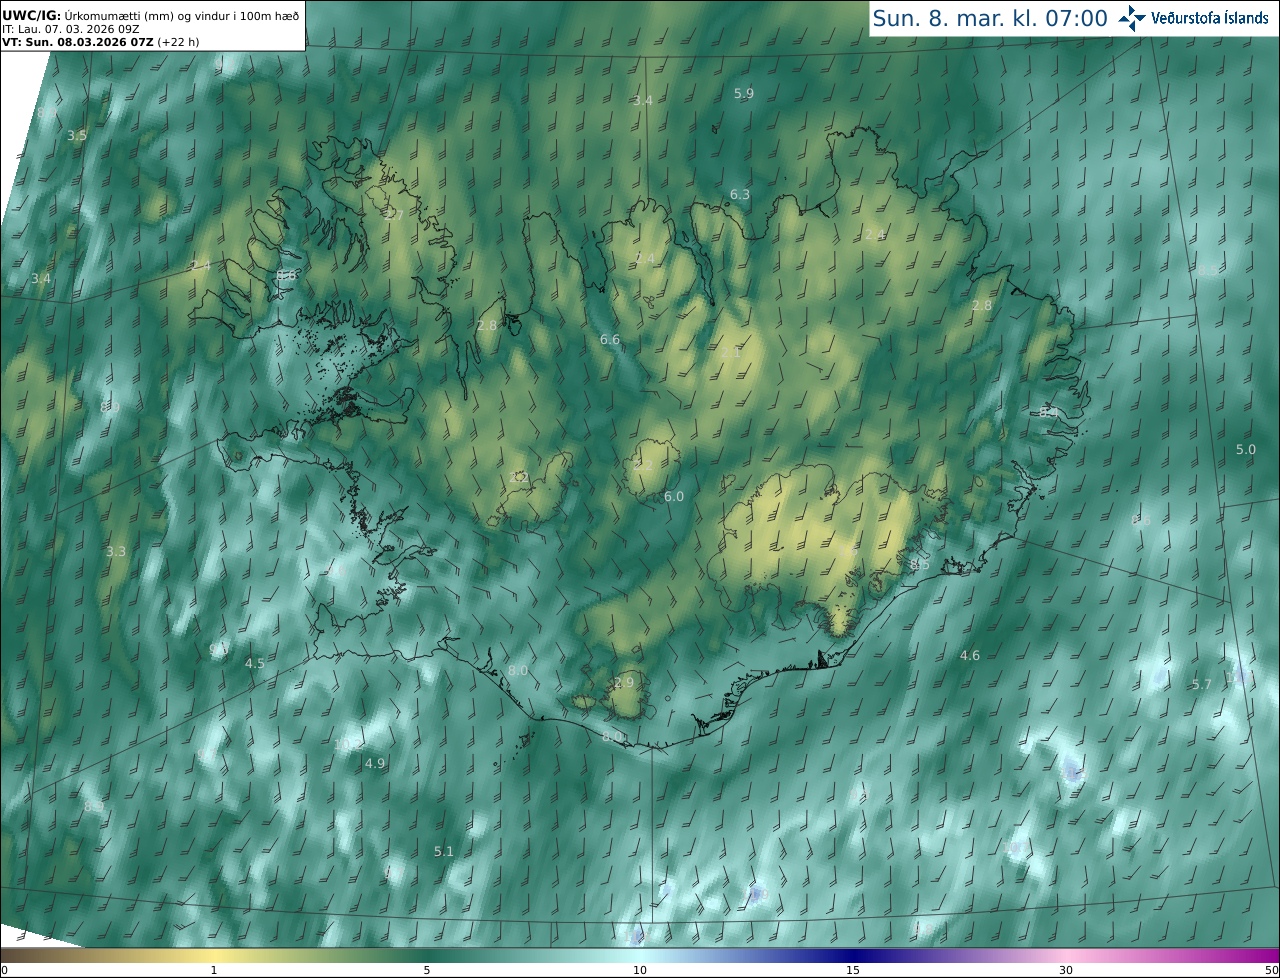The height and width of the screenshot is (978, 1280).
Task: Click the Veðurstofa Íslands logo symbol
Action: tap(1132, 18)
